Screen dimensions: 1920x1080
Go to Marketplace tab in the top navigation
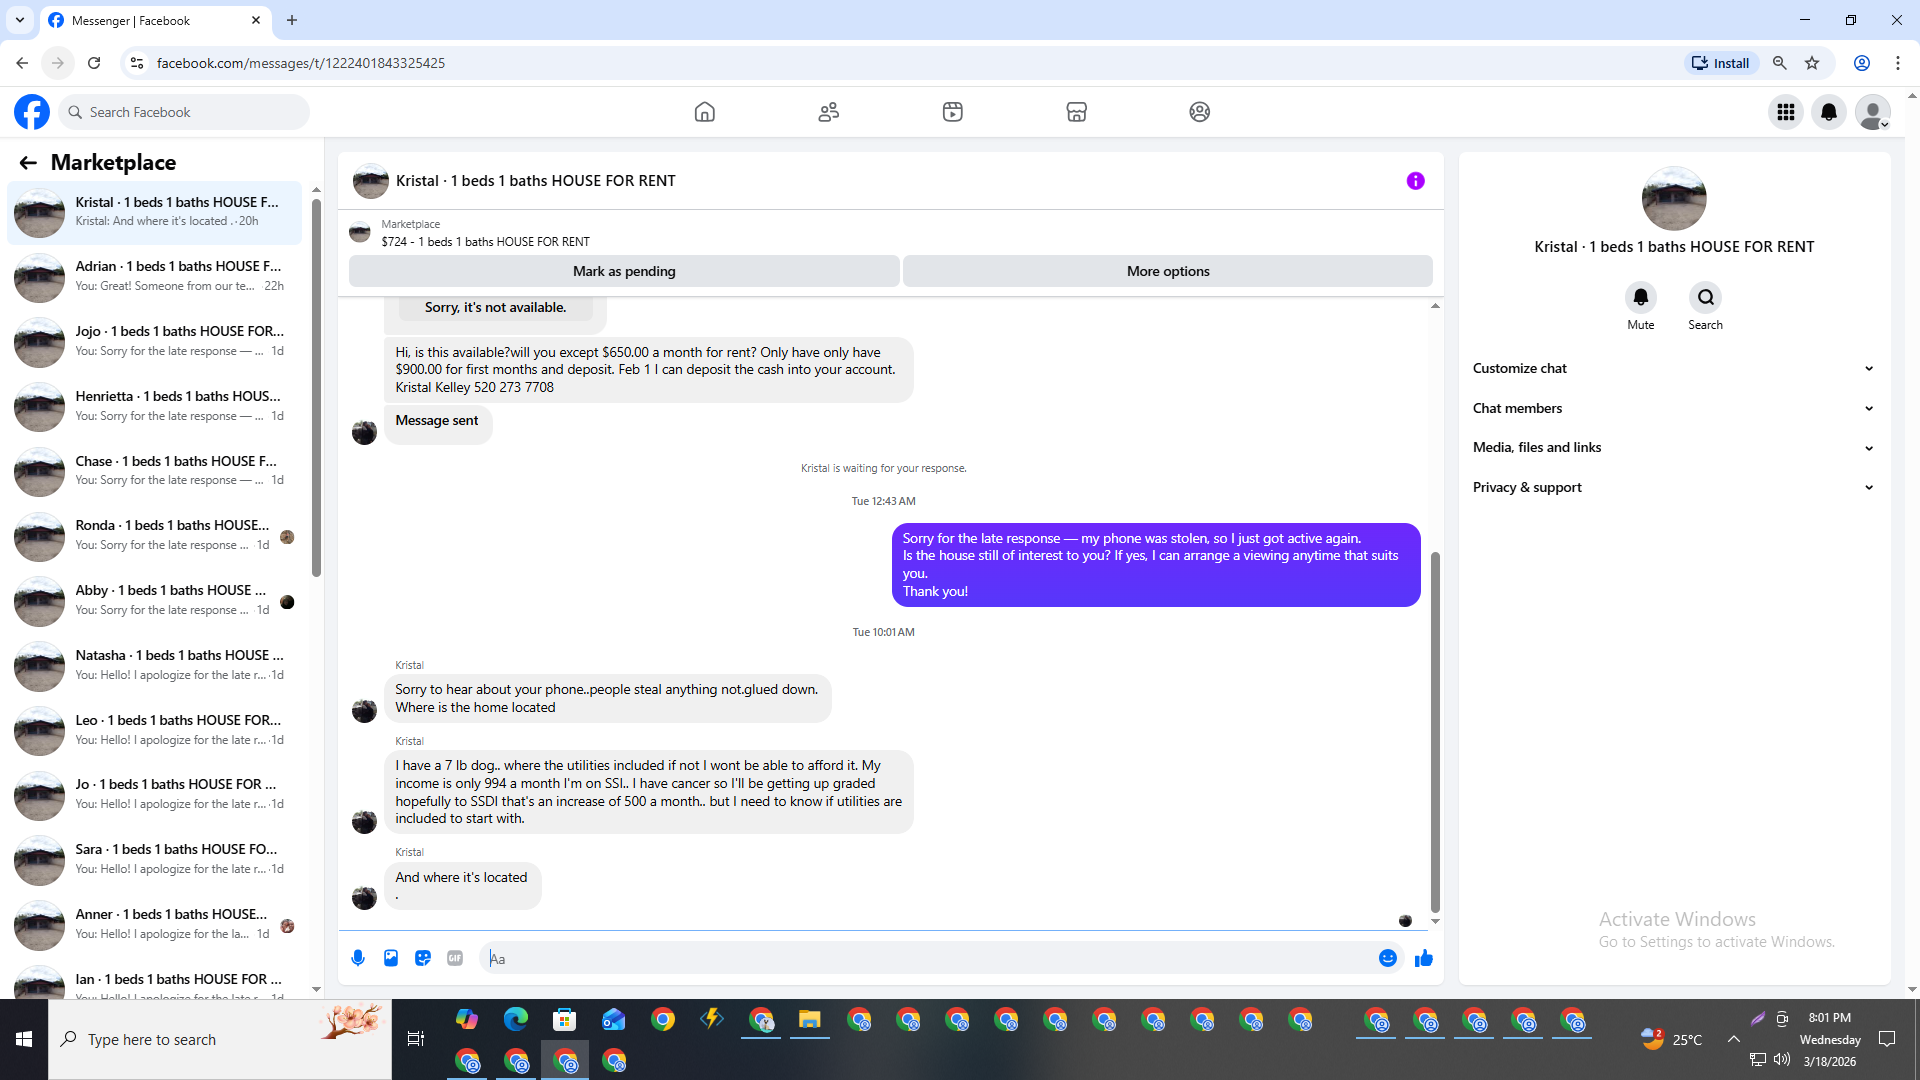(x=1076, y=112)
